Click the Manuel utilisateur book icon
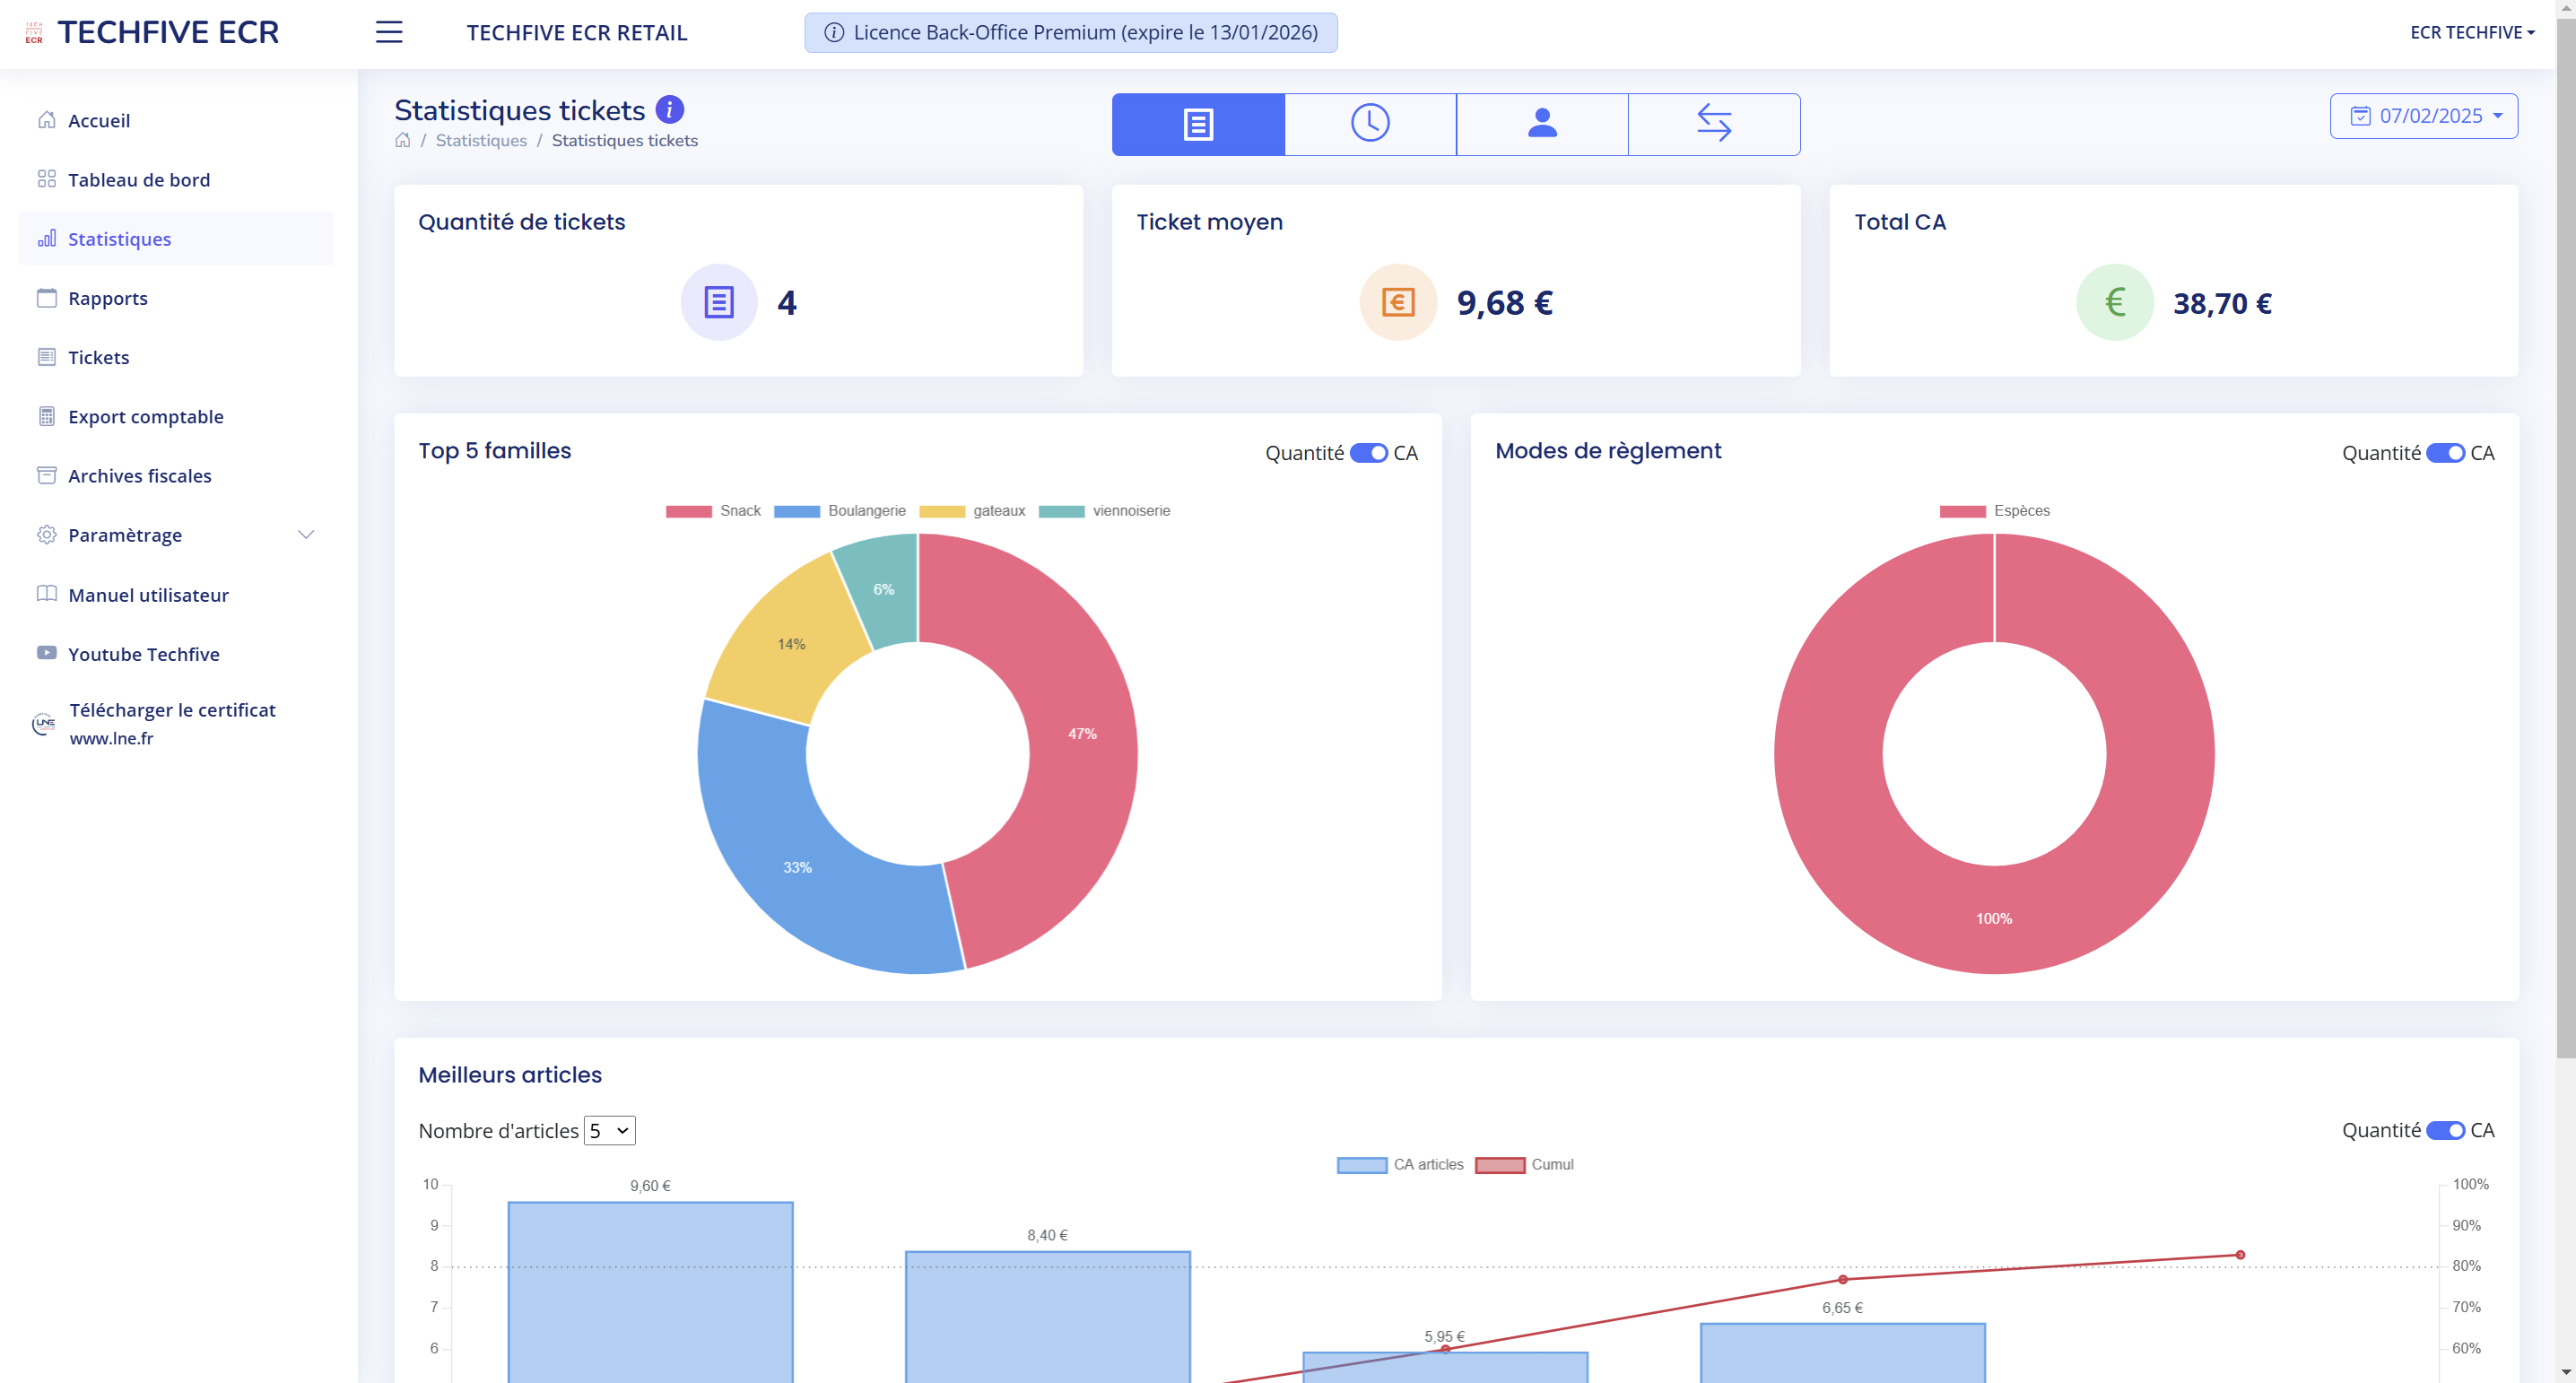Viewport: 2576px width, 1383px height. tap(46, 594)
